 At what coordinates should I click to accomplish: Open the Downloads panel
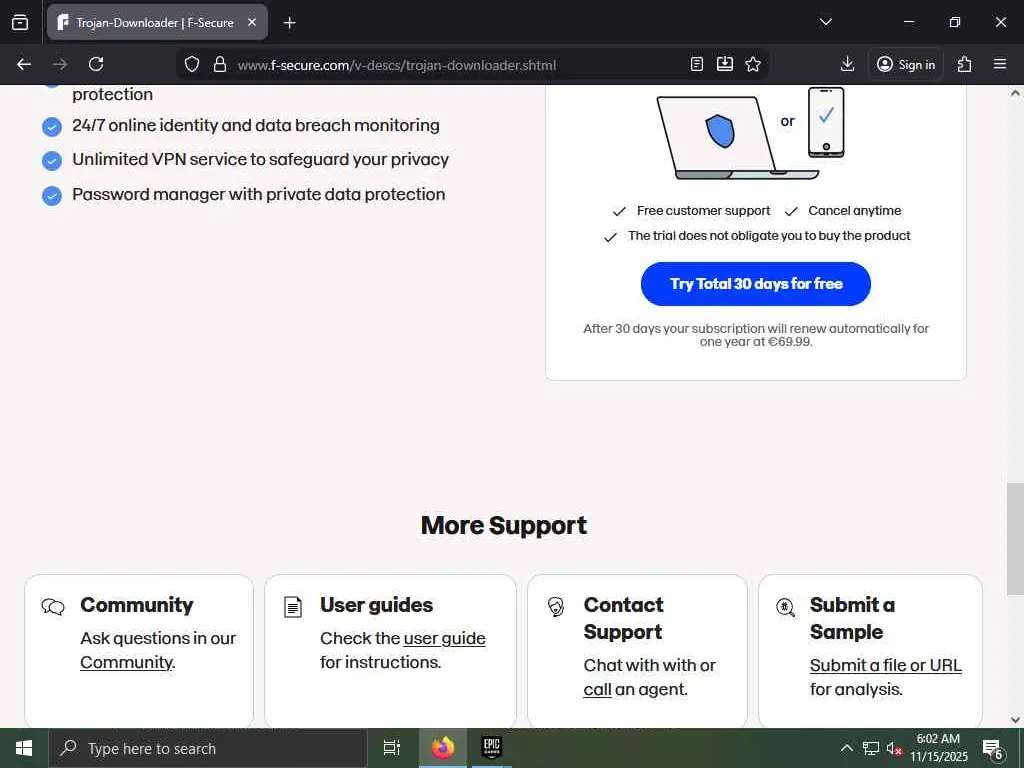pyautogui.click(x=847, y=64)
